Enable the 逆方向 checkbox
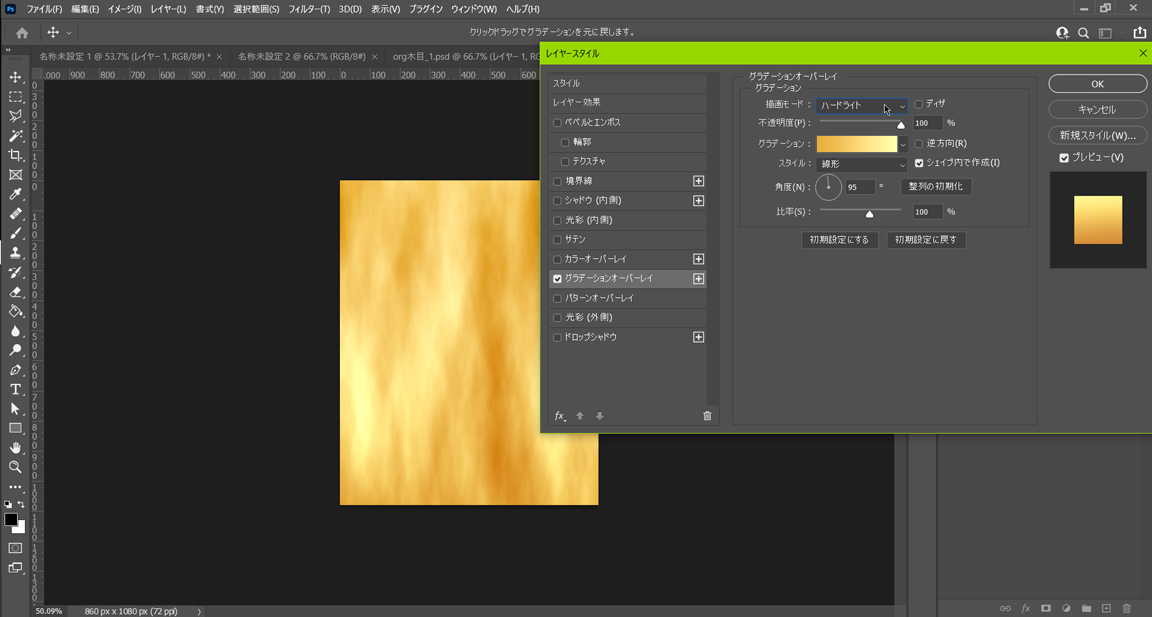Screen dimensions: 1152x617 point(918,144)
